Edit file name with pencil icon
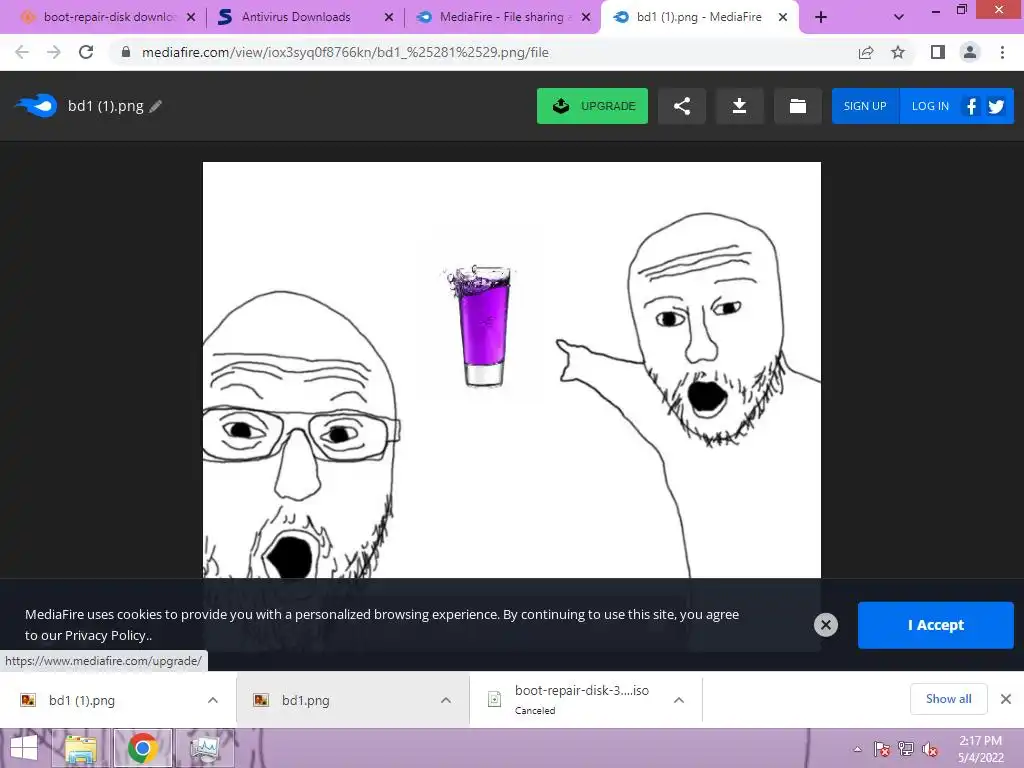 (155, 106)
